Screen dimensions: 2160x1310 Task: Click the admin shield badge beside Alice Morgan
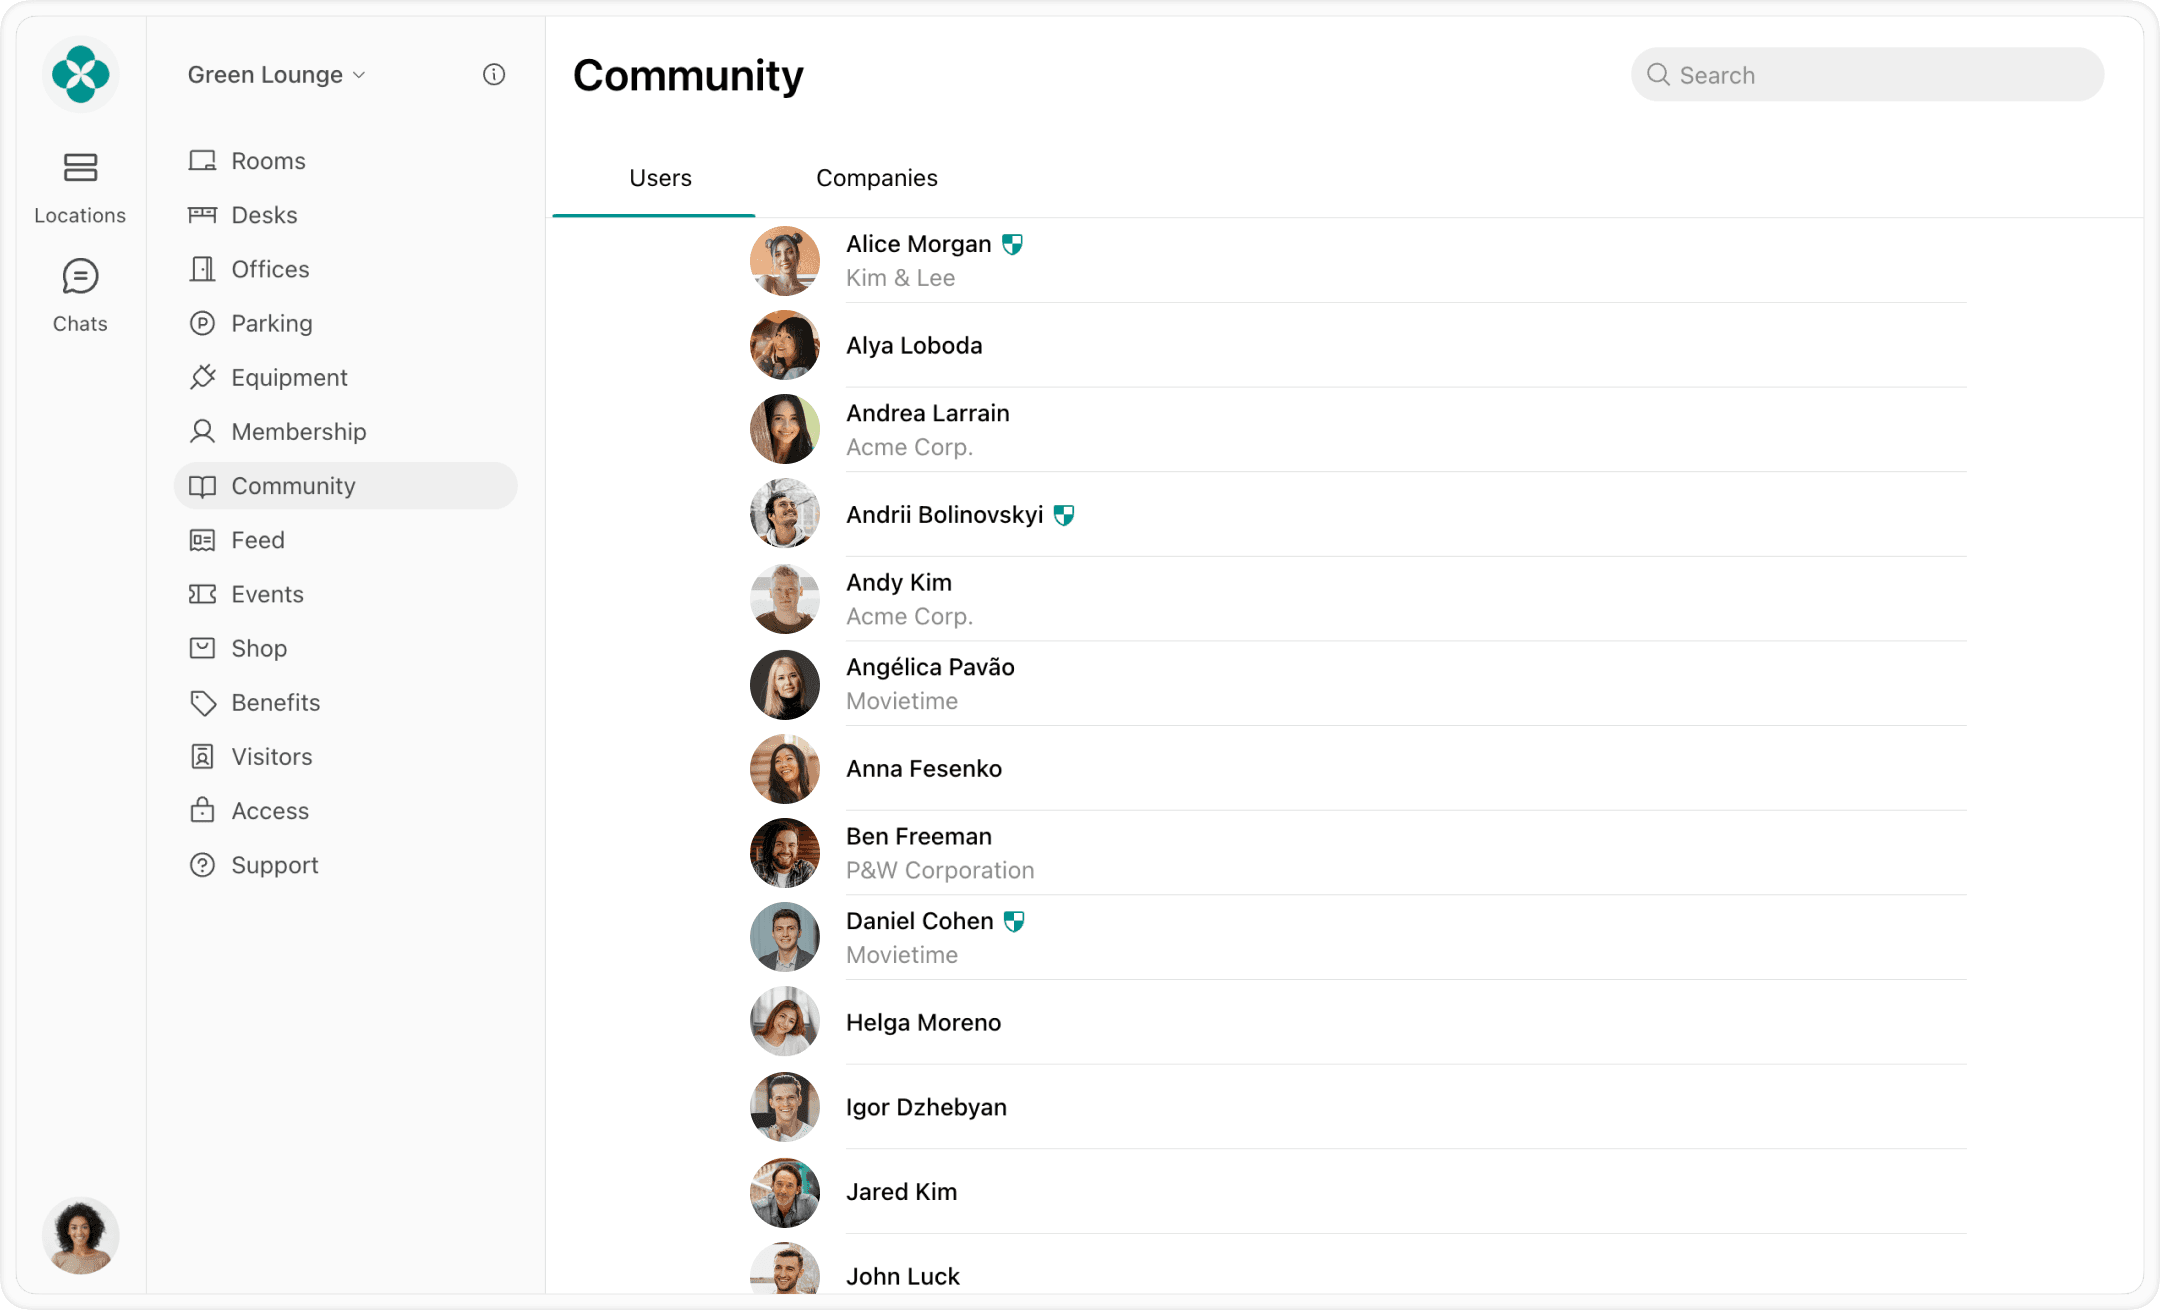(1013, 243)
